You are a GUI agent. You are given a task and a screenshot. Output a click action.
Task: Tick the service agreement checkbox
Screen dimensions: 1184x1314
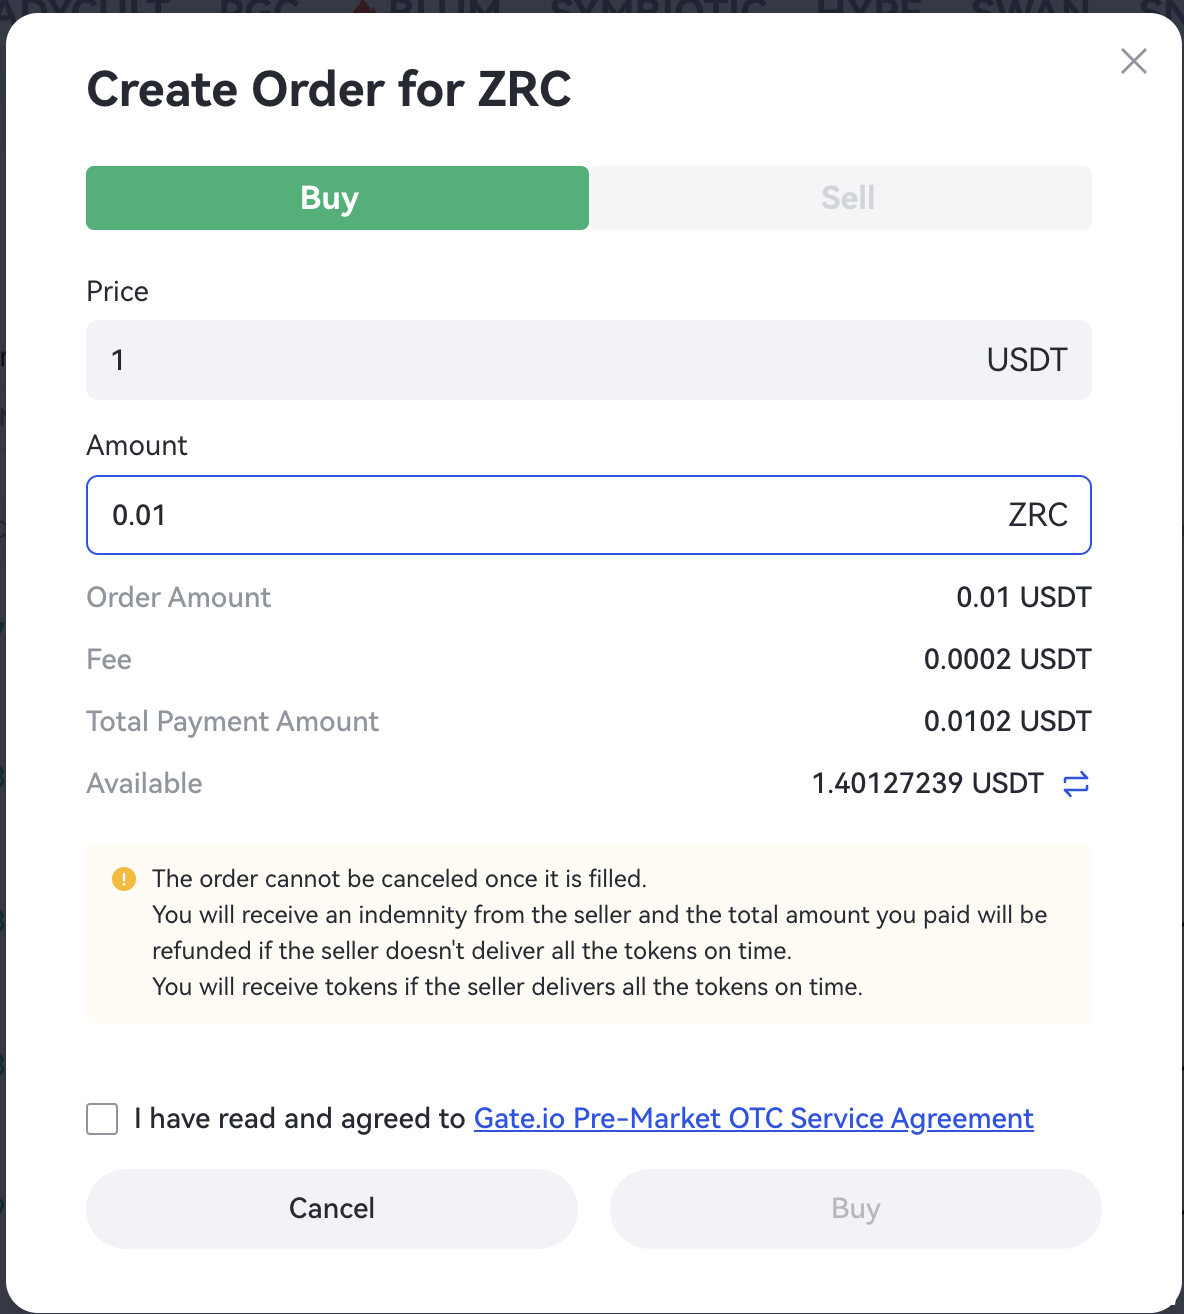coord(102,1119)
